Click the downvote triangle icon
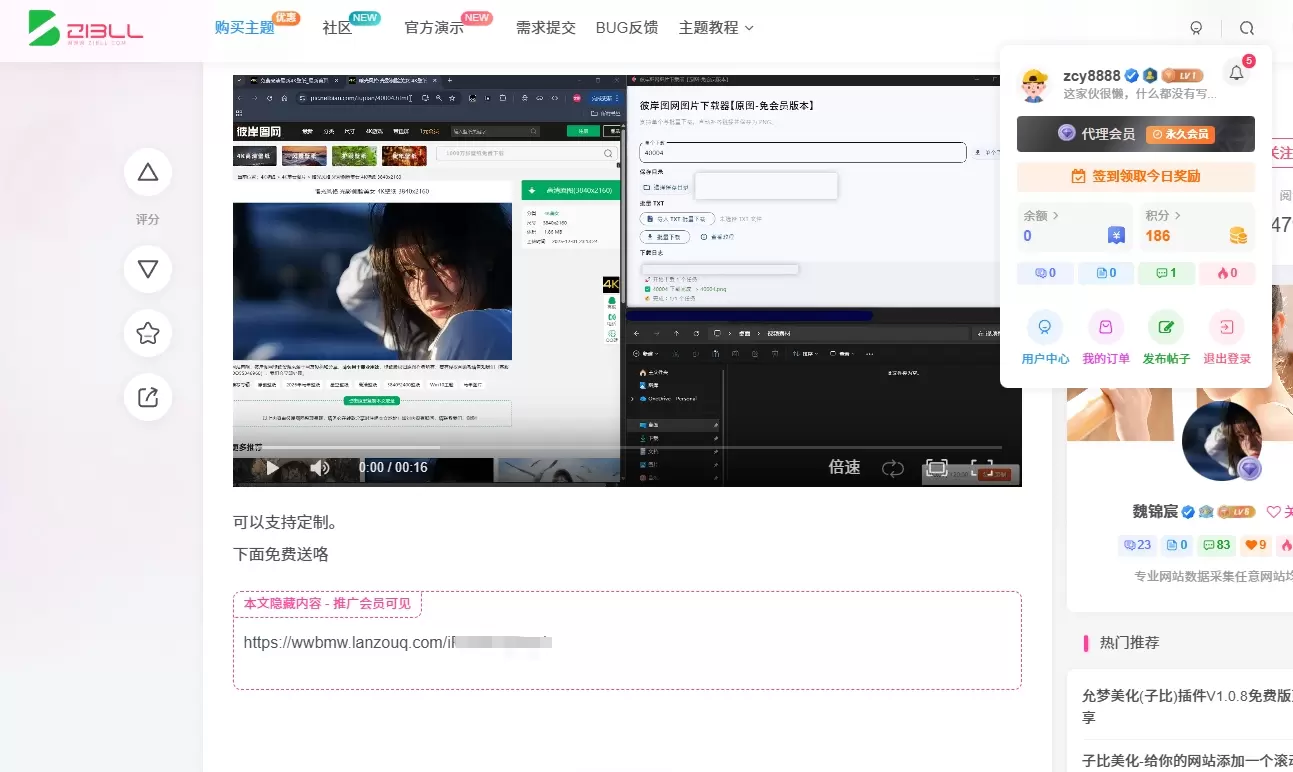 (148, 269)
